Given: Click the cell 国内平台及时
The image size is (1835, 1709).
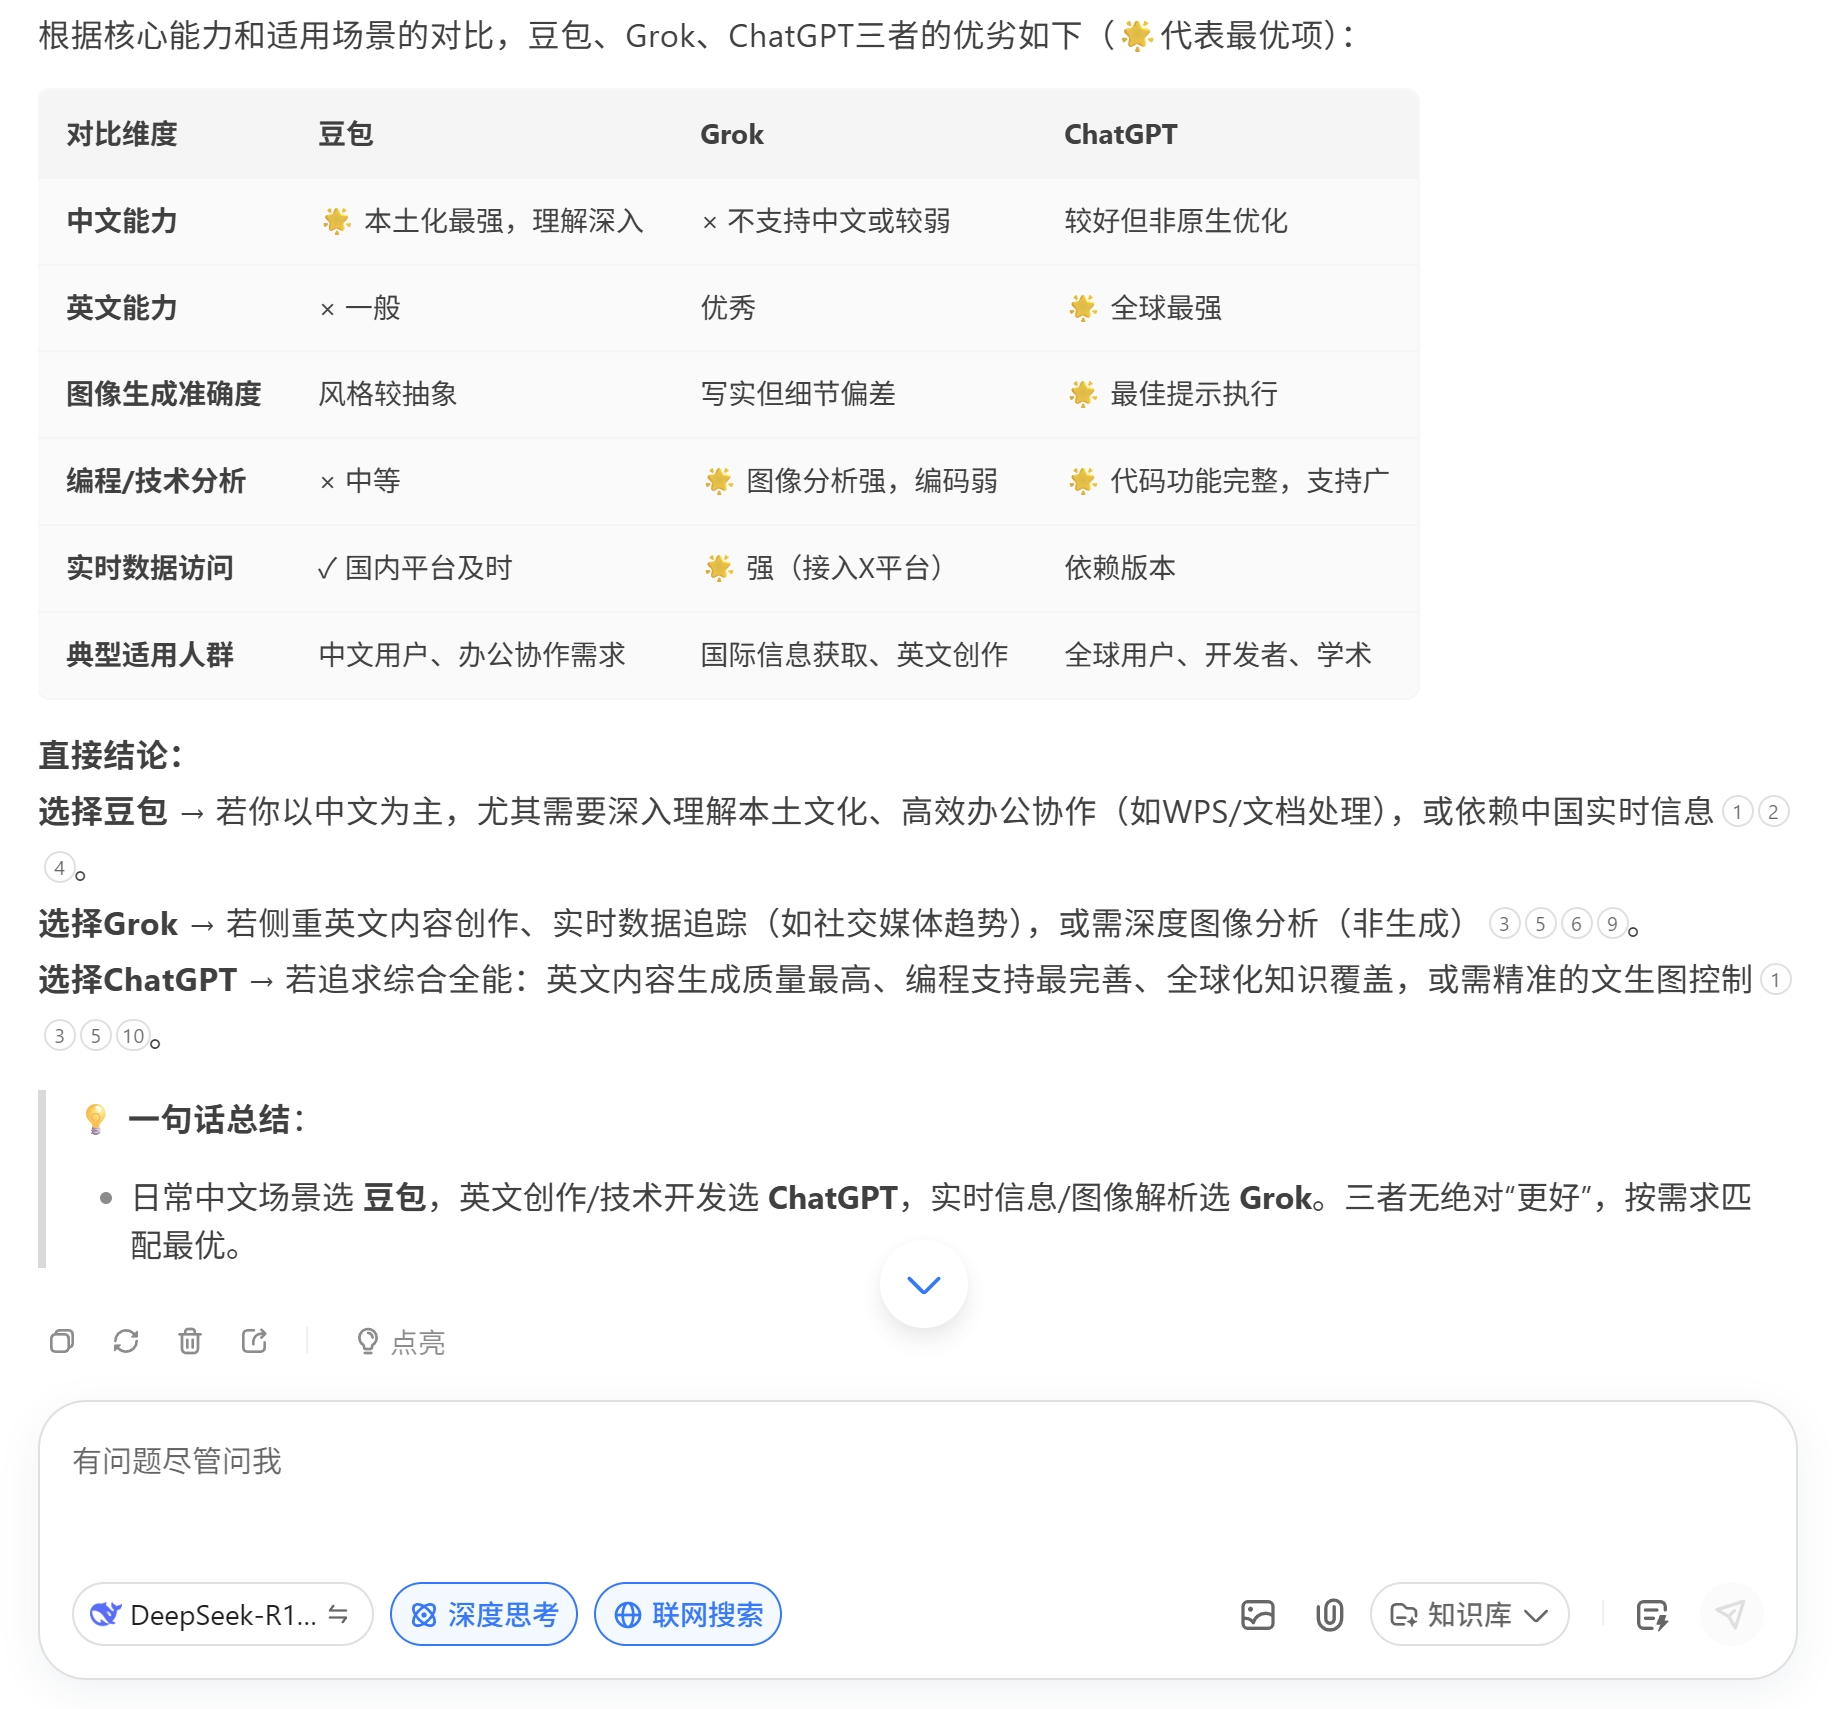Looking at the screenshot, I should point(415,568).
